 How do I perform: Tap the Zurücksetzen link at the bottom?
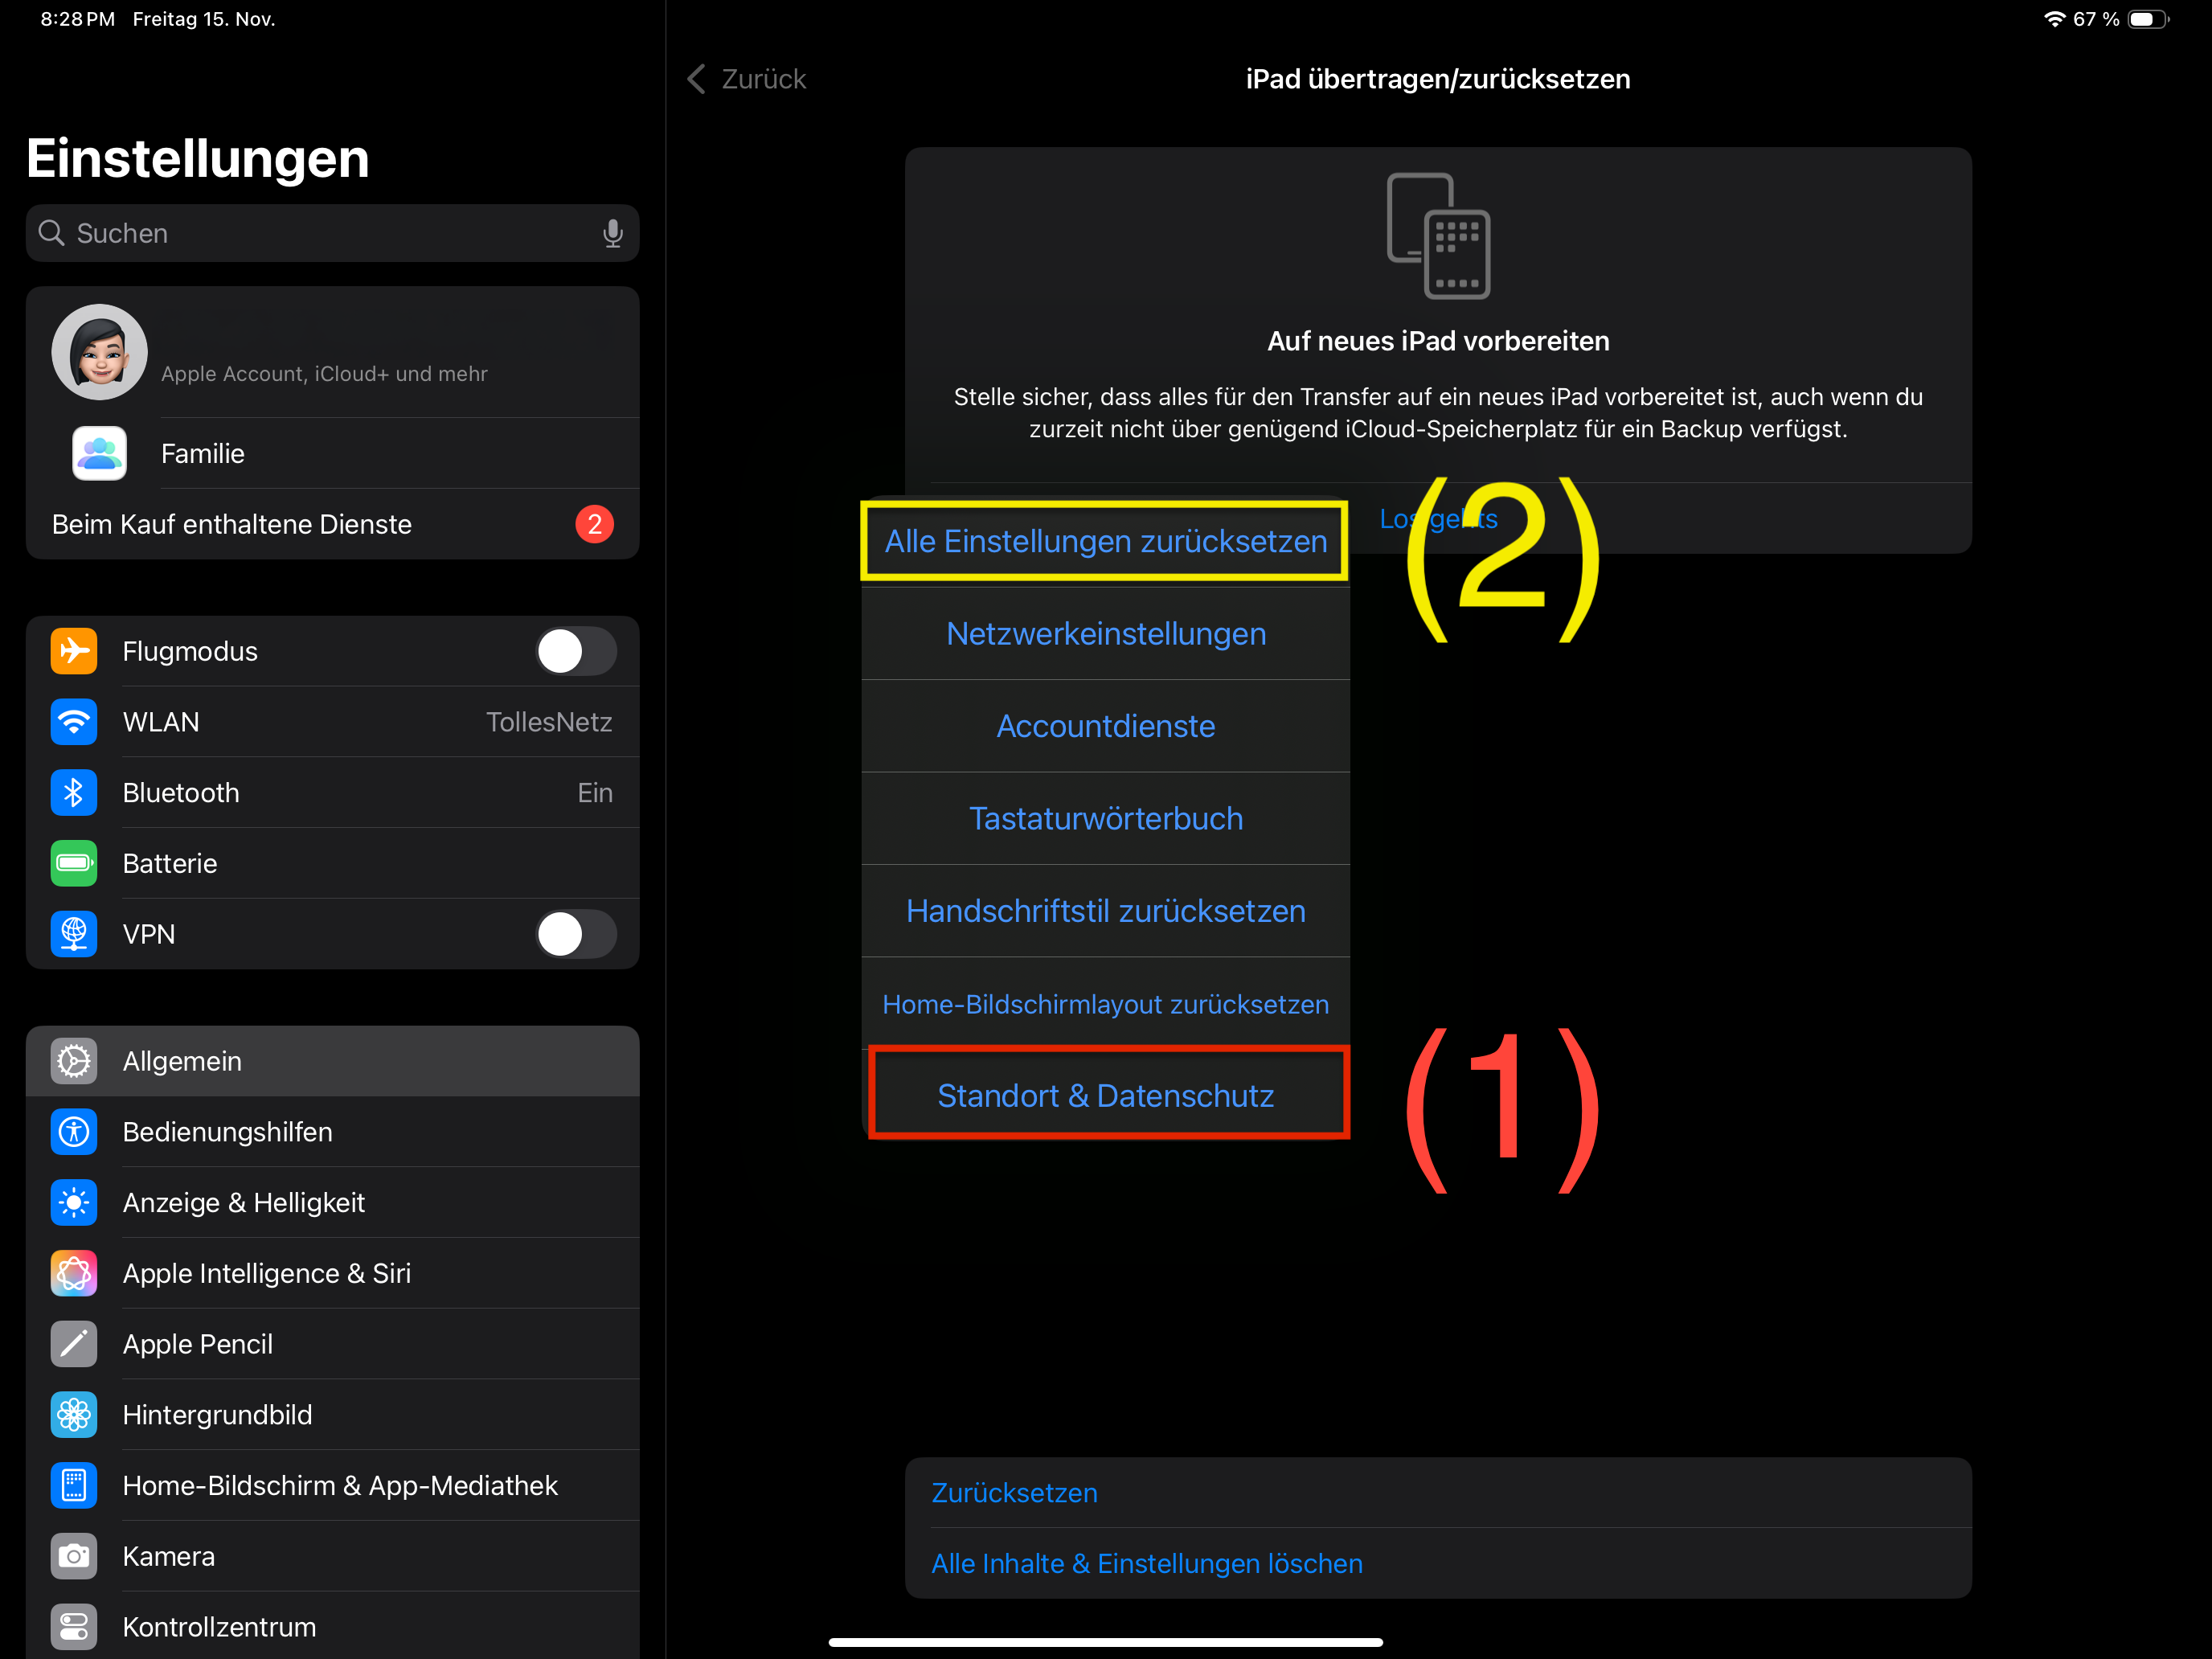tap(1014, 1492)
